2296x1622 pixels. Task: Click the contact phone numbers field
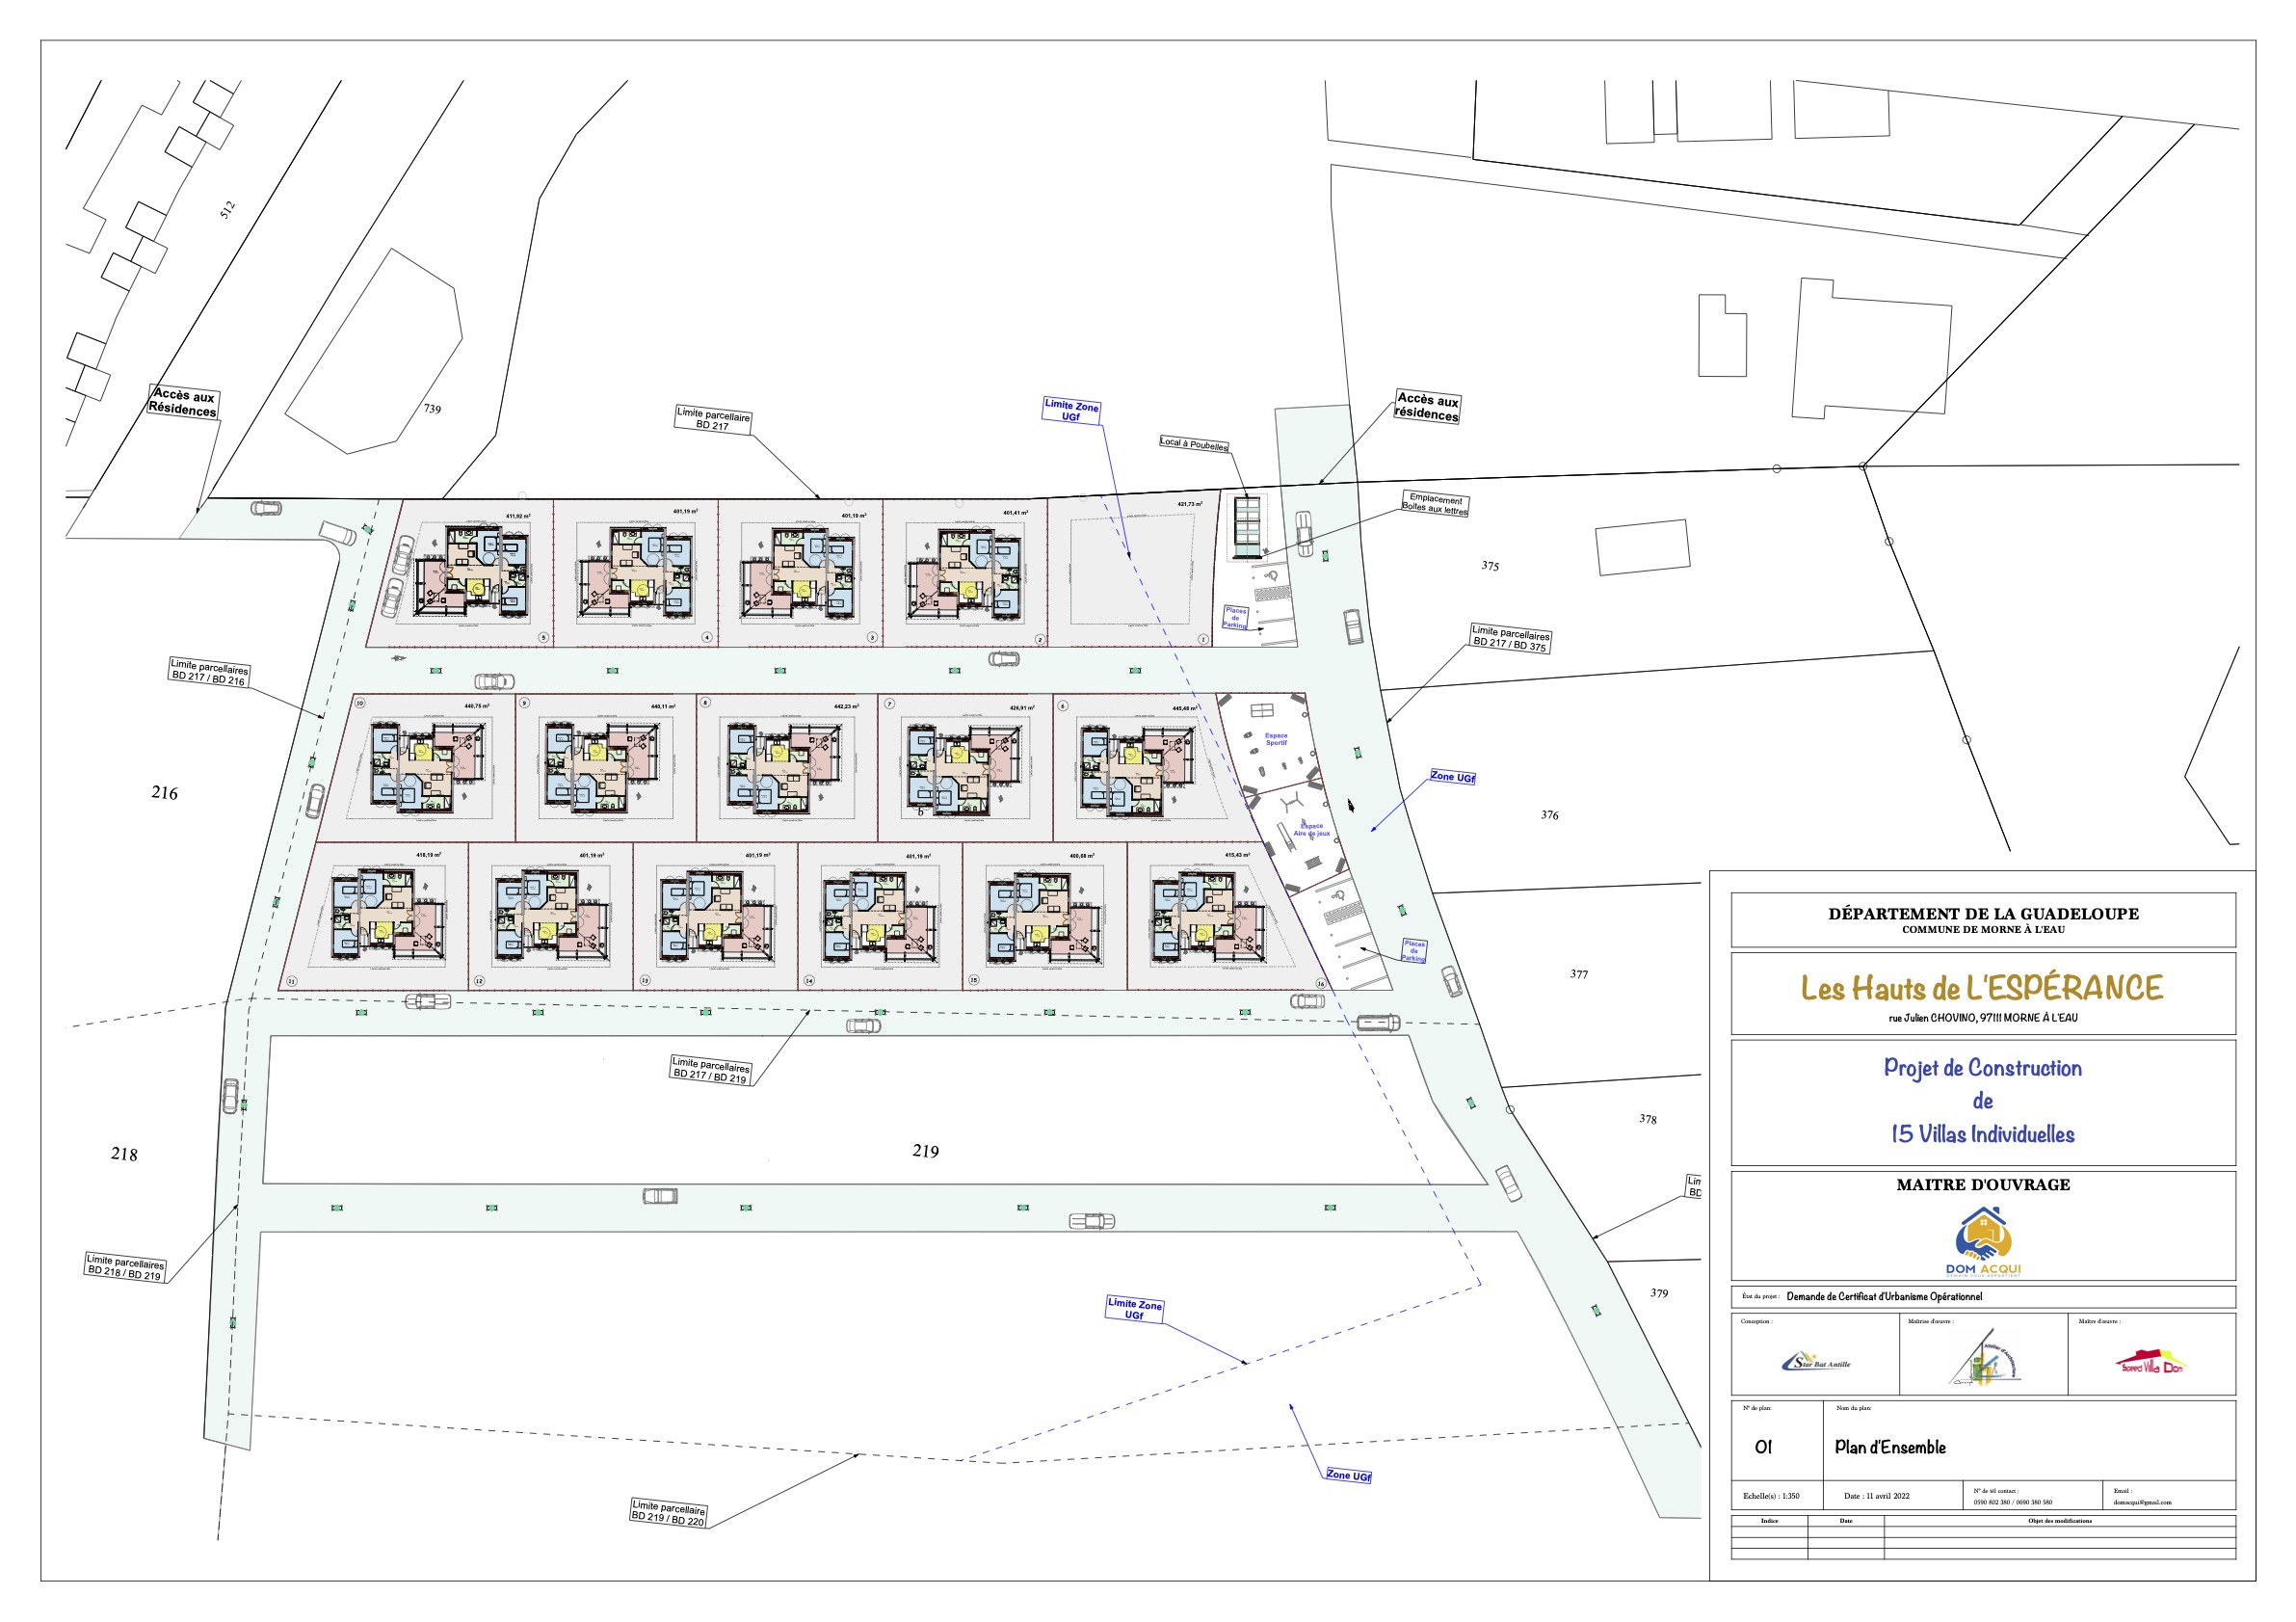point(2012,1502)
